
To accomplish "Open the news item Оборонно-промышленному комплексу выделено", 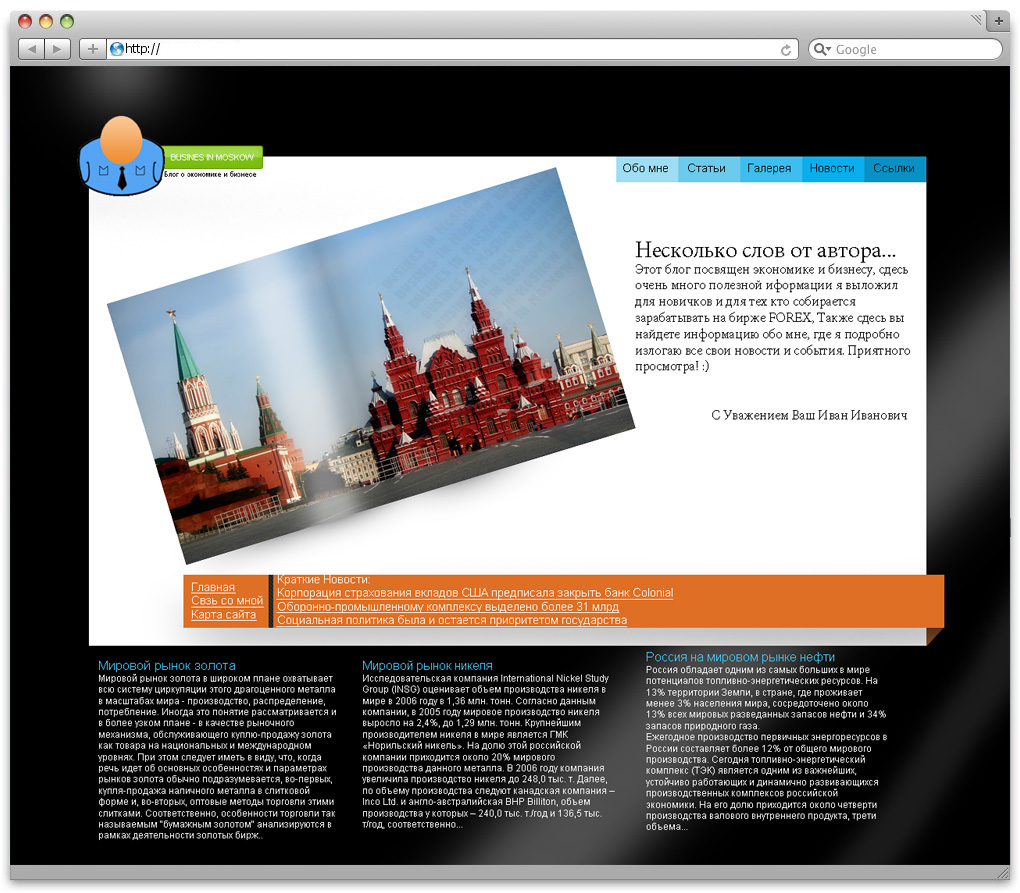I will pyautogui.click(x=448, y=607).
